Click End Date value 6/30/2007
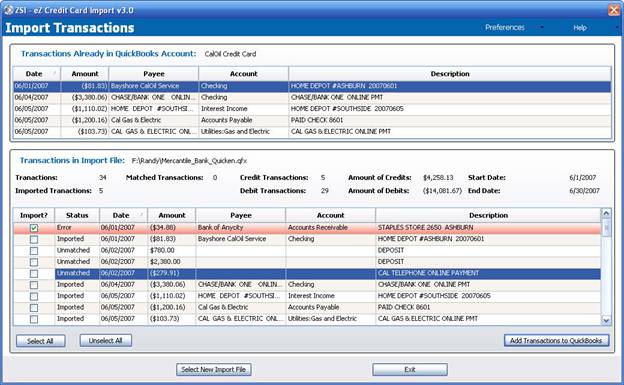The width and height of the screenshot is (624, 385). (584, 191)
